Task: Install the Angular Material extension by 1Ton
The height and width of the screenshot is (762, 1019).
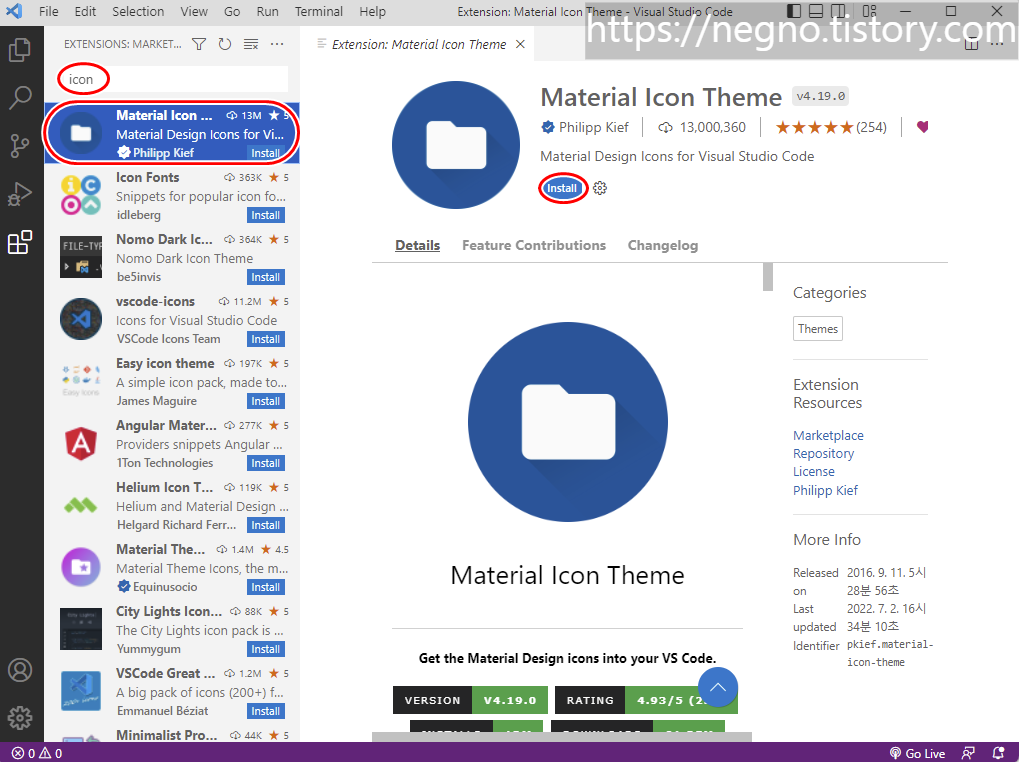Action: coord(266,463)
